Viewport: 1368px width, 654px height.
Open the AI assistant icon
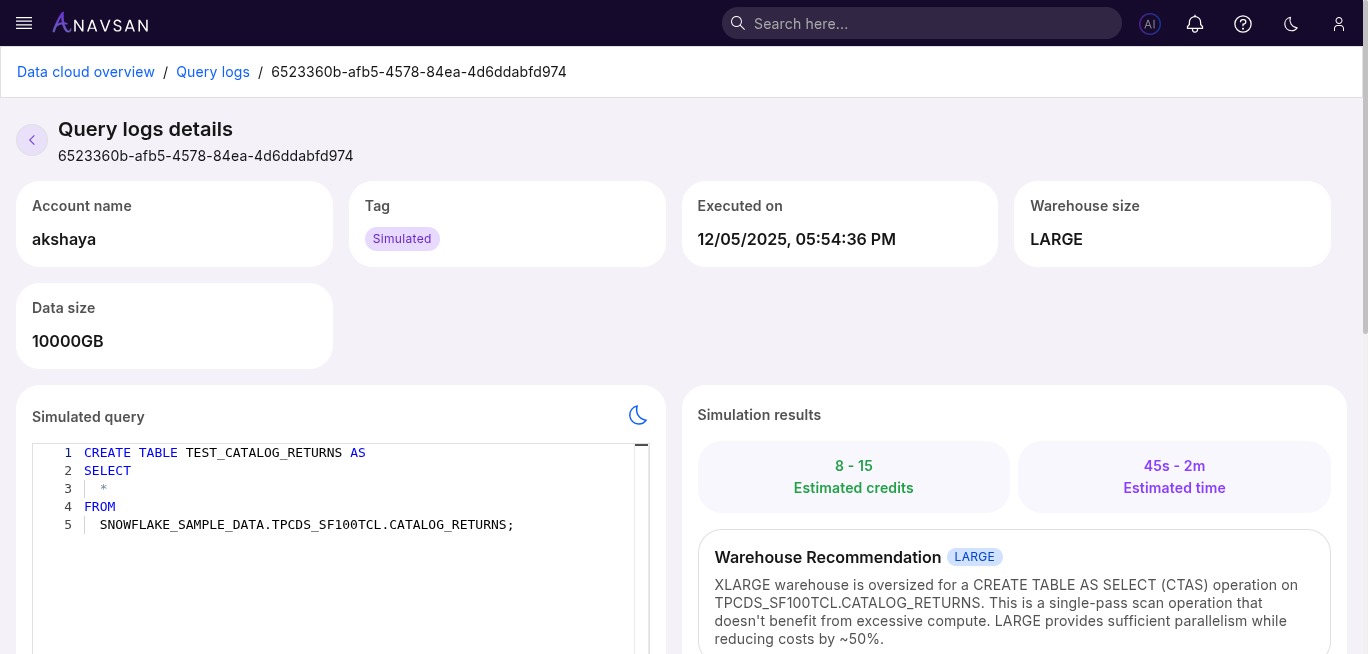click(x=1150, y=24)
